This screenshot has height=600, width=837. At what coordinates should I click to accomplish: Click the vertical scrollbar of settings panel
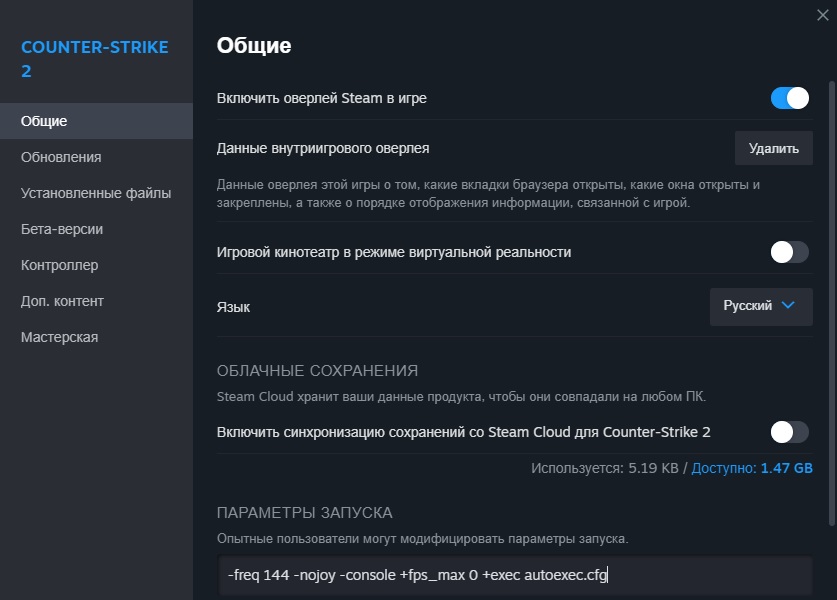click(831, 300)
